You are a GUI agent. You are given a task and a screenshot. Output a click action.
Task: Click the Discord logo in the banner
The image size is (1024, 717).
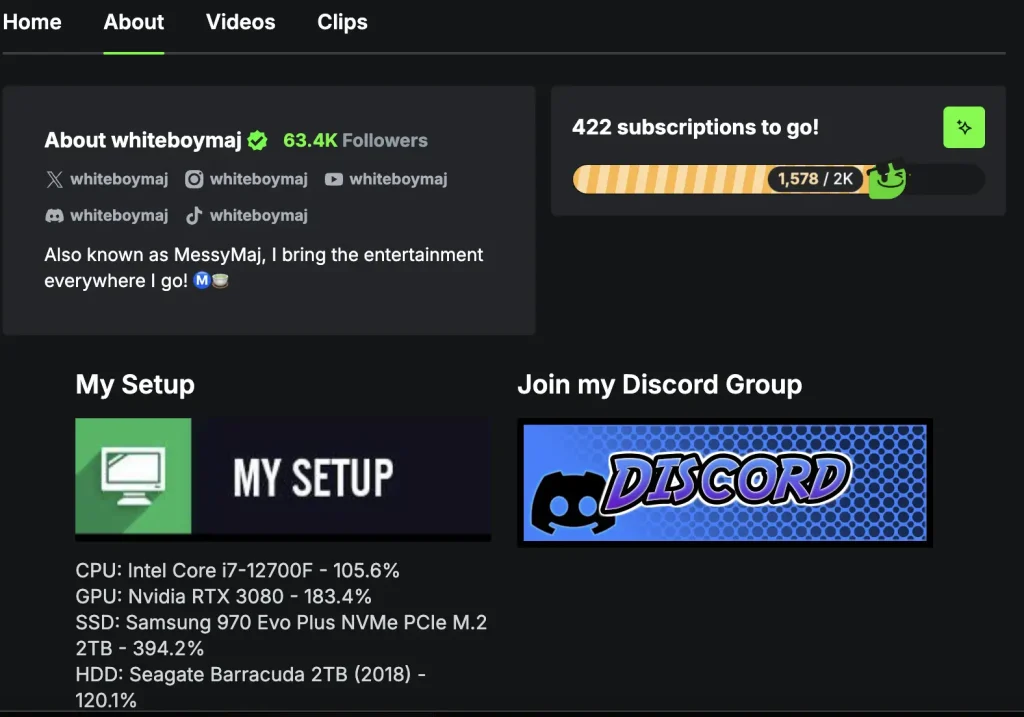coord(572,502)
